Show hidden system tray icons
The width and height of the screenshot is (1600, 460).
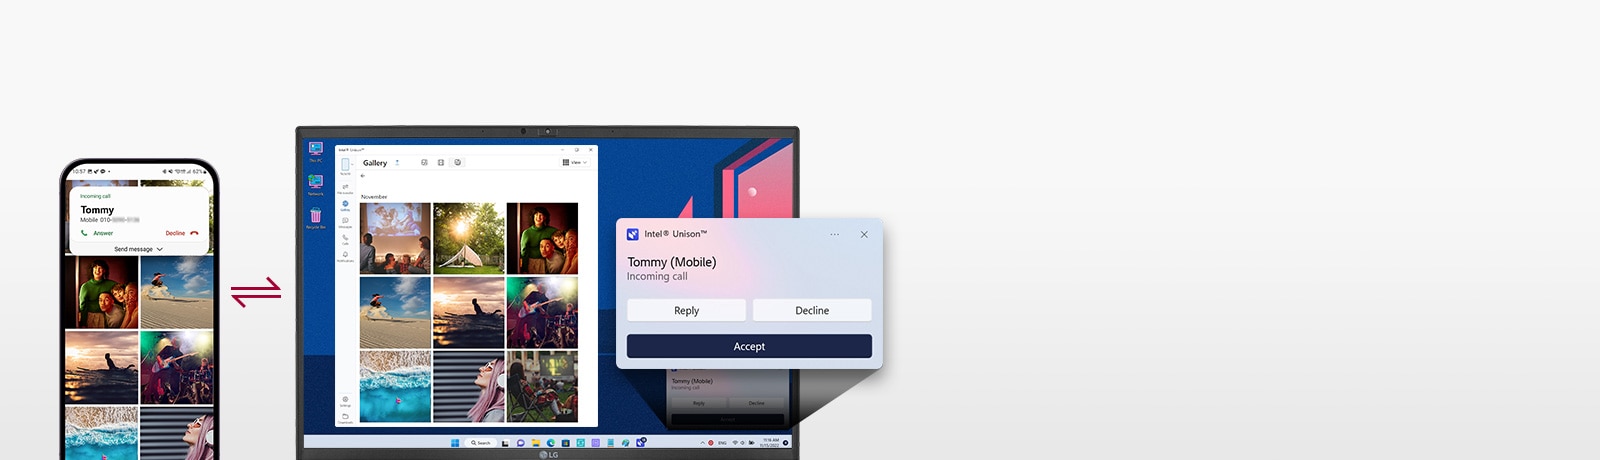click(x=702, y=443)
